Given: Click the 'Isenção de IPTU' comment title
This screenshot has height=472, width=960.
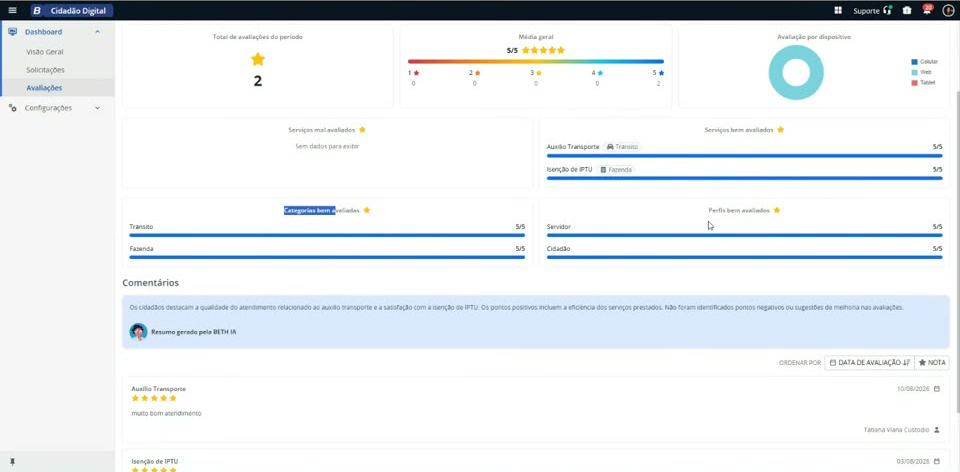Looking at the screenshot, I should 155,461.
